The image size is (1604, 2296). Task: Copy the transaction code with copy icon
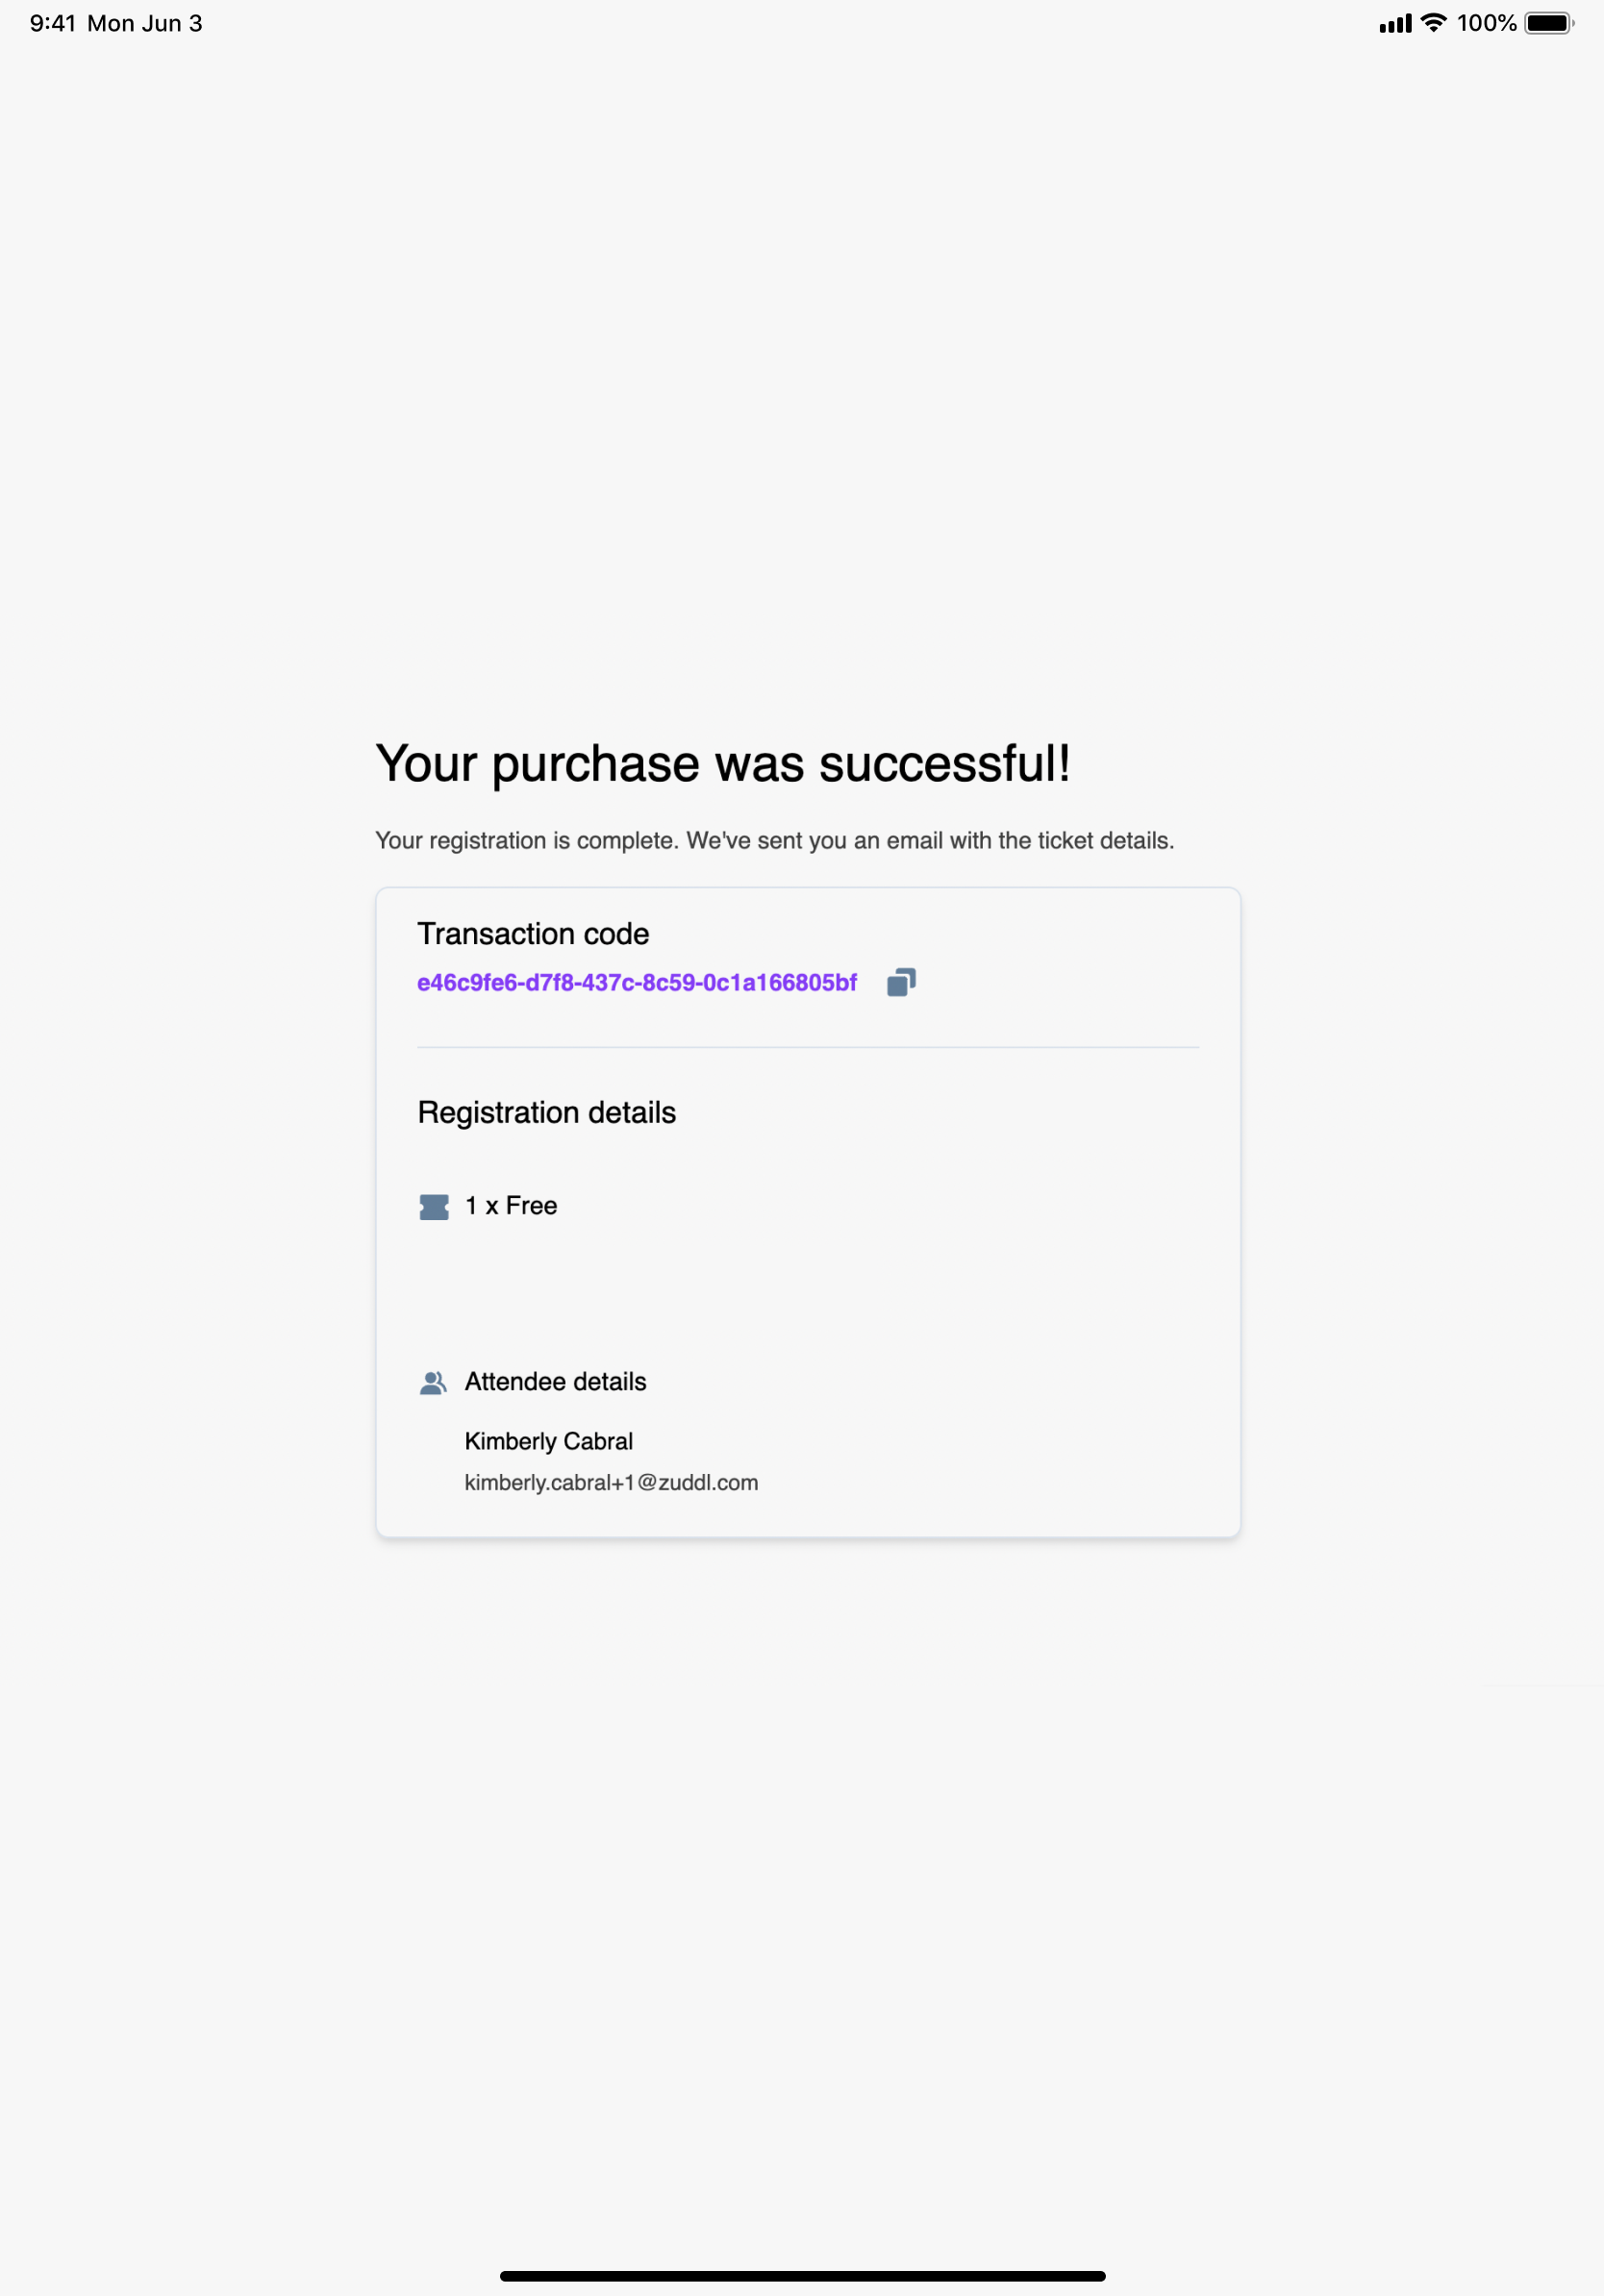[x=901, y=982]
